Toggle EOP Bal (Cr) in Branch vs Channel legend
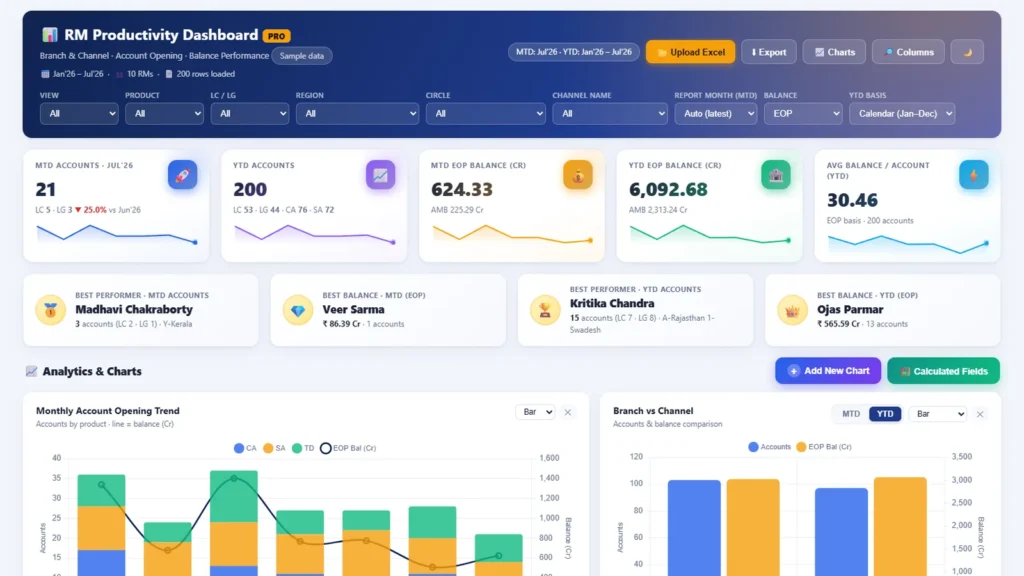Image resolution: width=1024 pixels, height=576 pixels. click(824, 447)
